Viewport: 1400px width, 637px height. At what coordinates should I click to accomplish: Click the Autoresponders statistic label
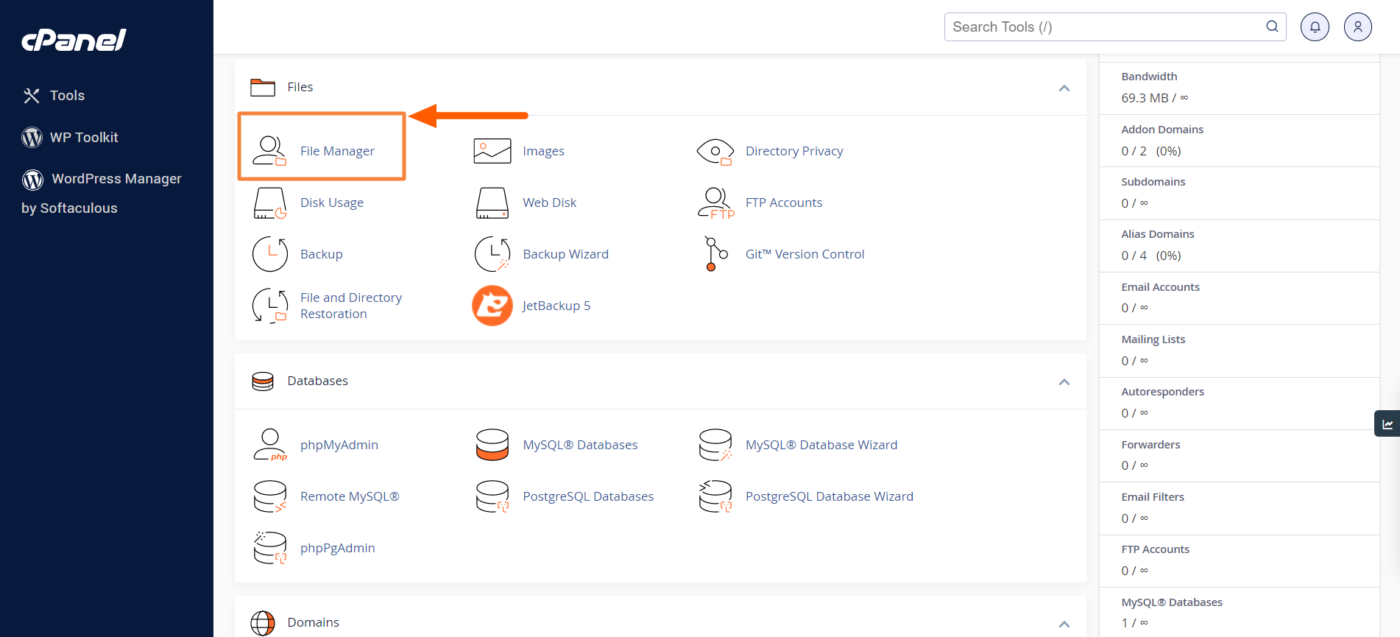point(1162,392)
